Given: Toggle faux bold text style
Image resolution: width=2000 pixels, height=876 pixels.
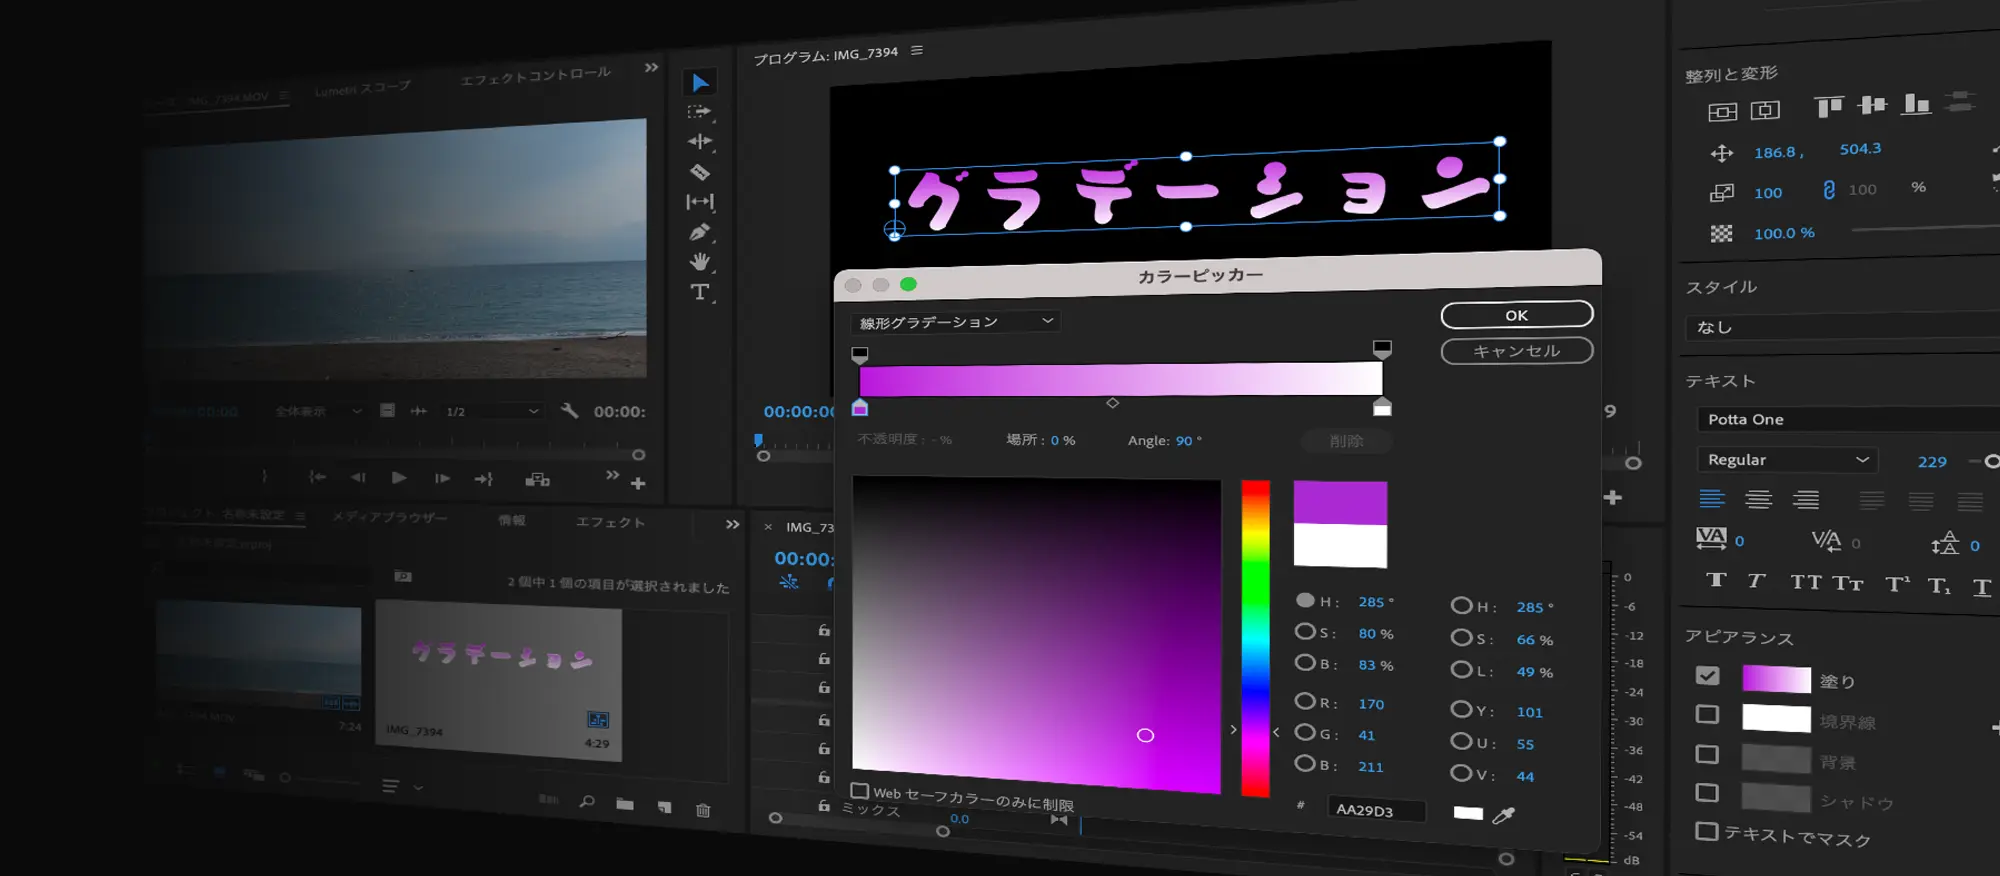Looking at the screenshot, I should [1716, 579].
